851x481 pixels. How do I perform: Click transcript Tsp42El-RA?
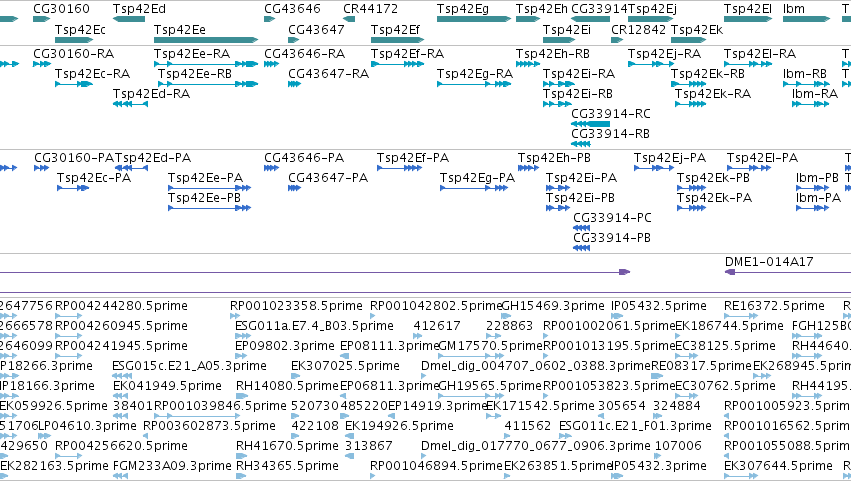pos(760,54)
